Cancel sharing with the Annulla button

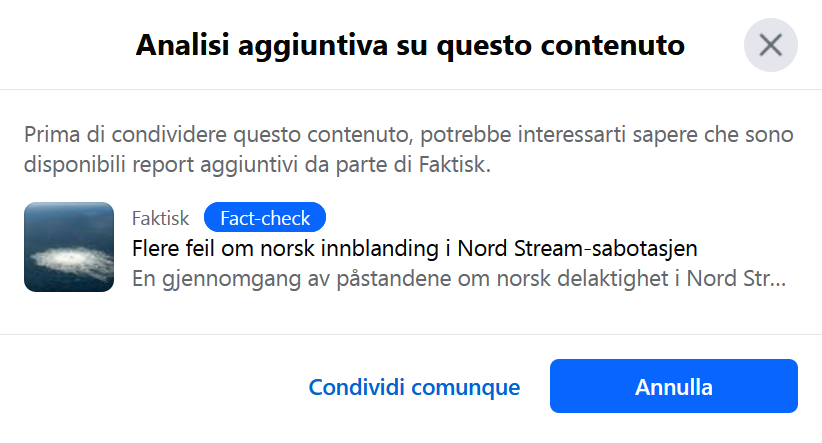[x=674, y=386]
